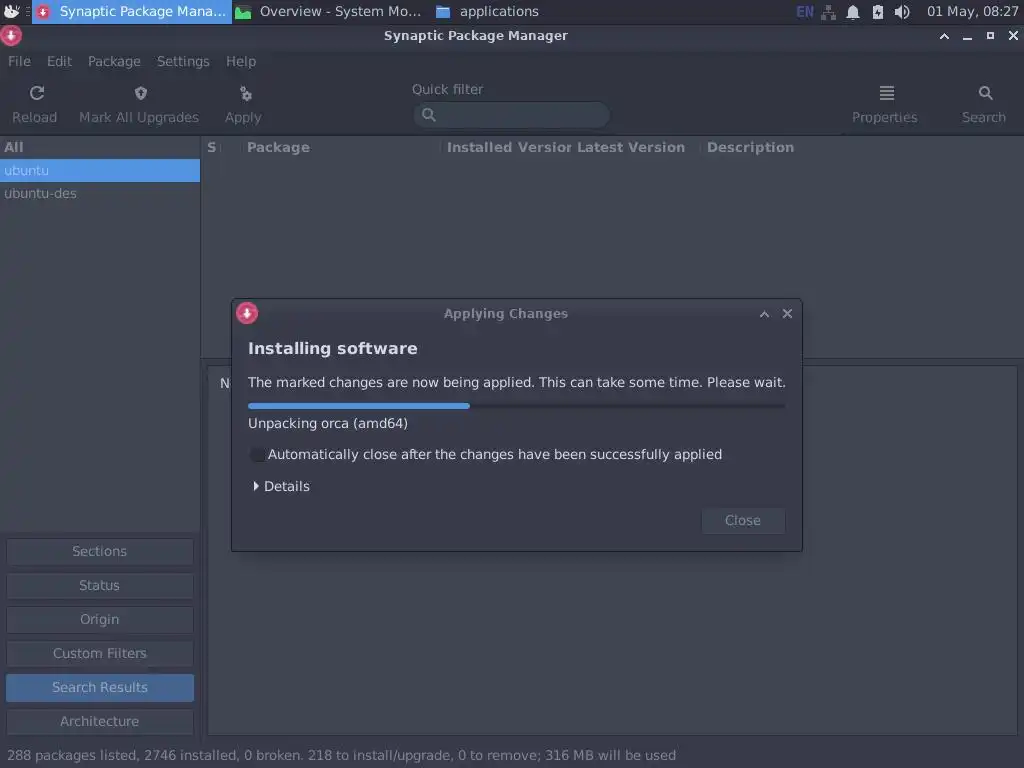Image resolution: width=1024 pixels, height=768 pixels.
Task: Roll up the Synaptic main window
Action: (x=944, y=36)
